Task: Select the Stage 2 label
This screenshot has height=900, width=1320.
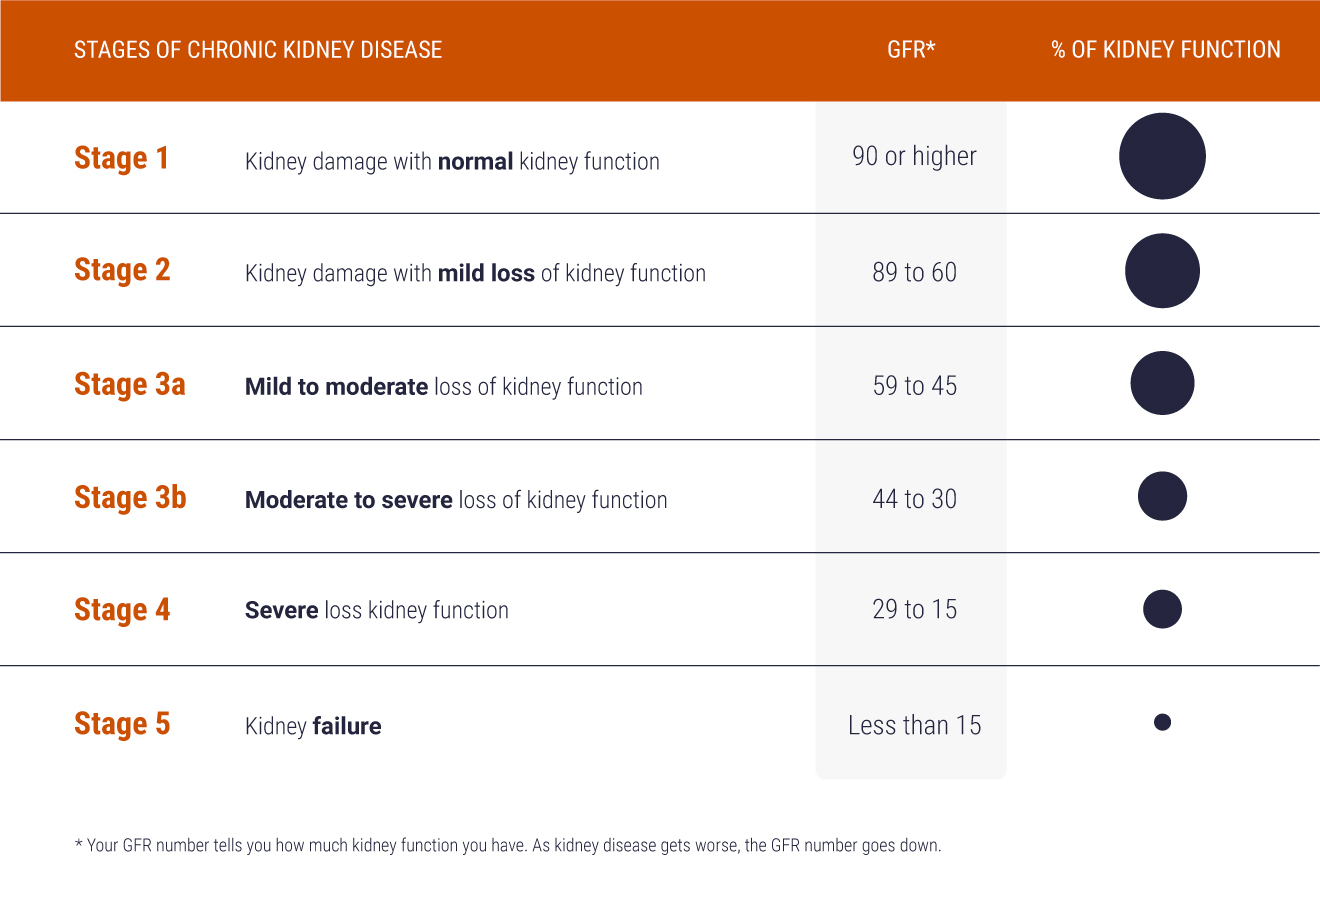Action: 122,270
